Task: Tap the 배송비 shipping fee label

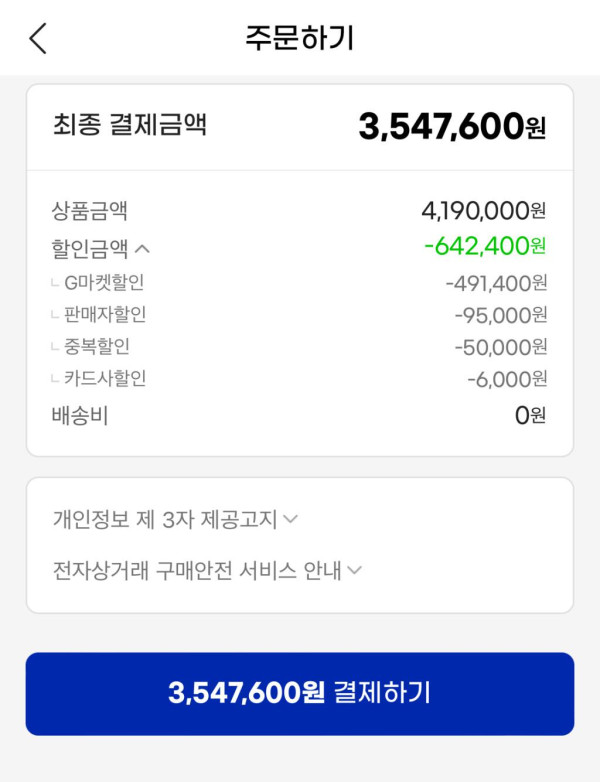Action: point(80,415)
